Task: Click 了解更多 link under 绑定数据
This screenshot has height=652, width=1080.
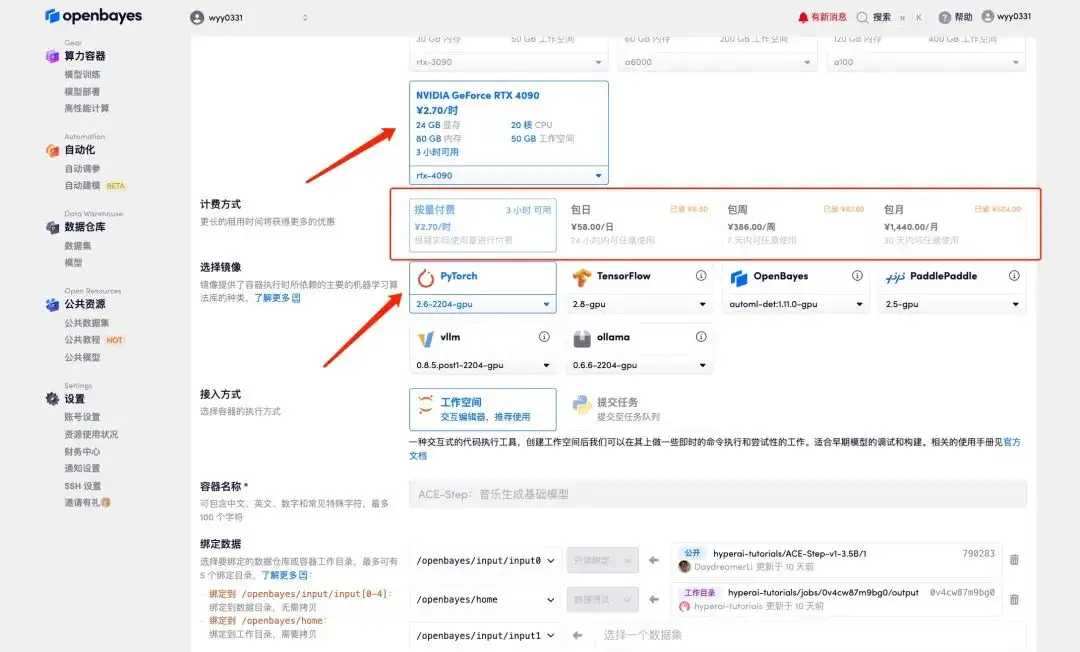Action: 284,575
